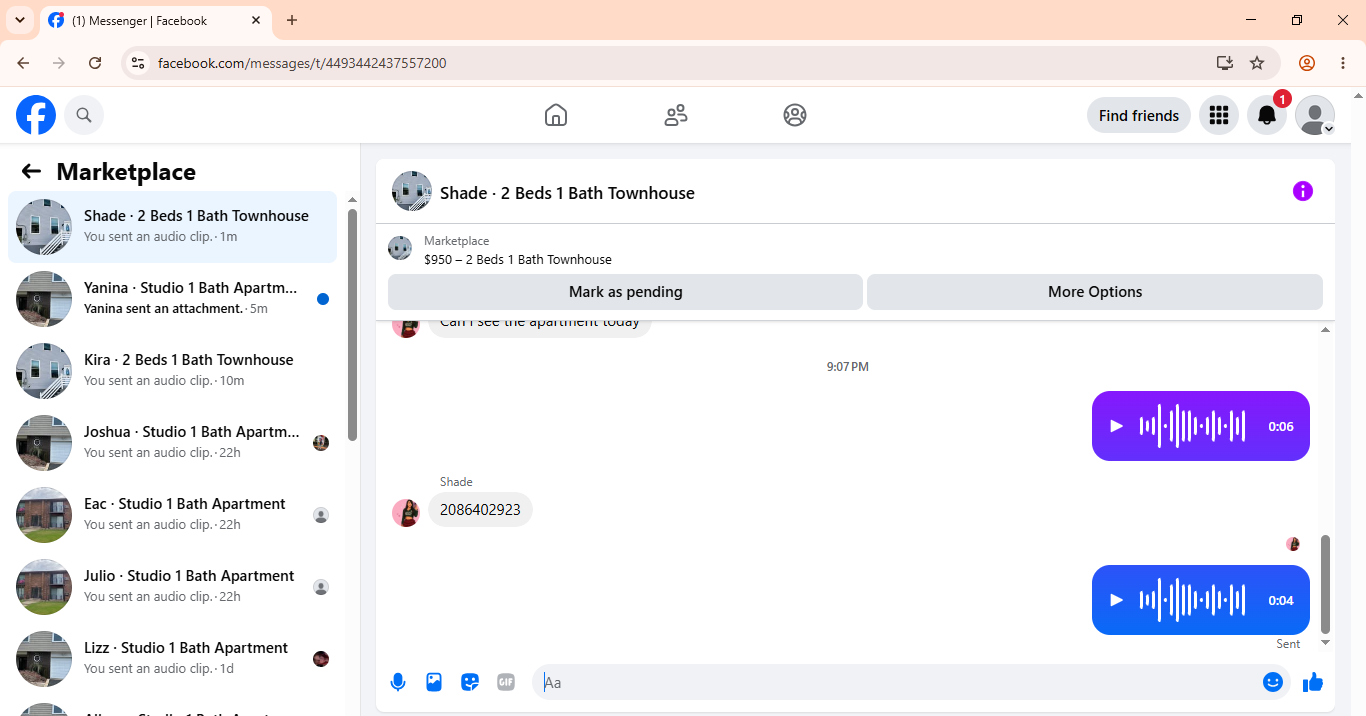Open the Facebook search icon
This screenshot has height=716, width=1366.
tap(84, 115)
